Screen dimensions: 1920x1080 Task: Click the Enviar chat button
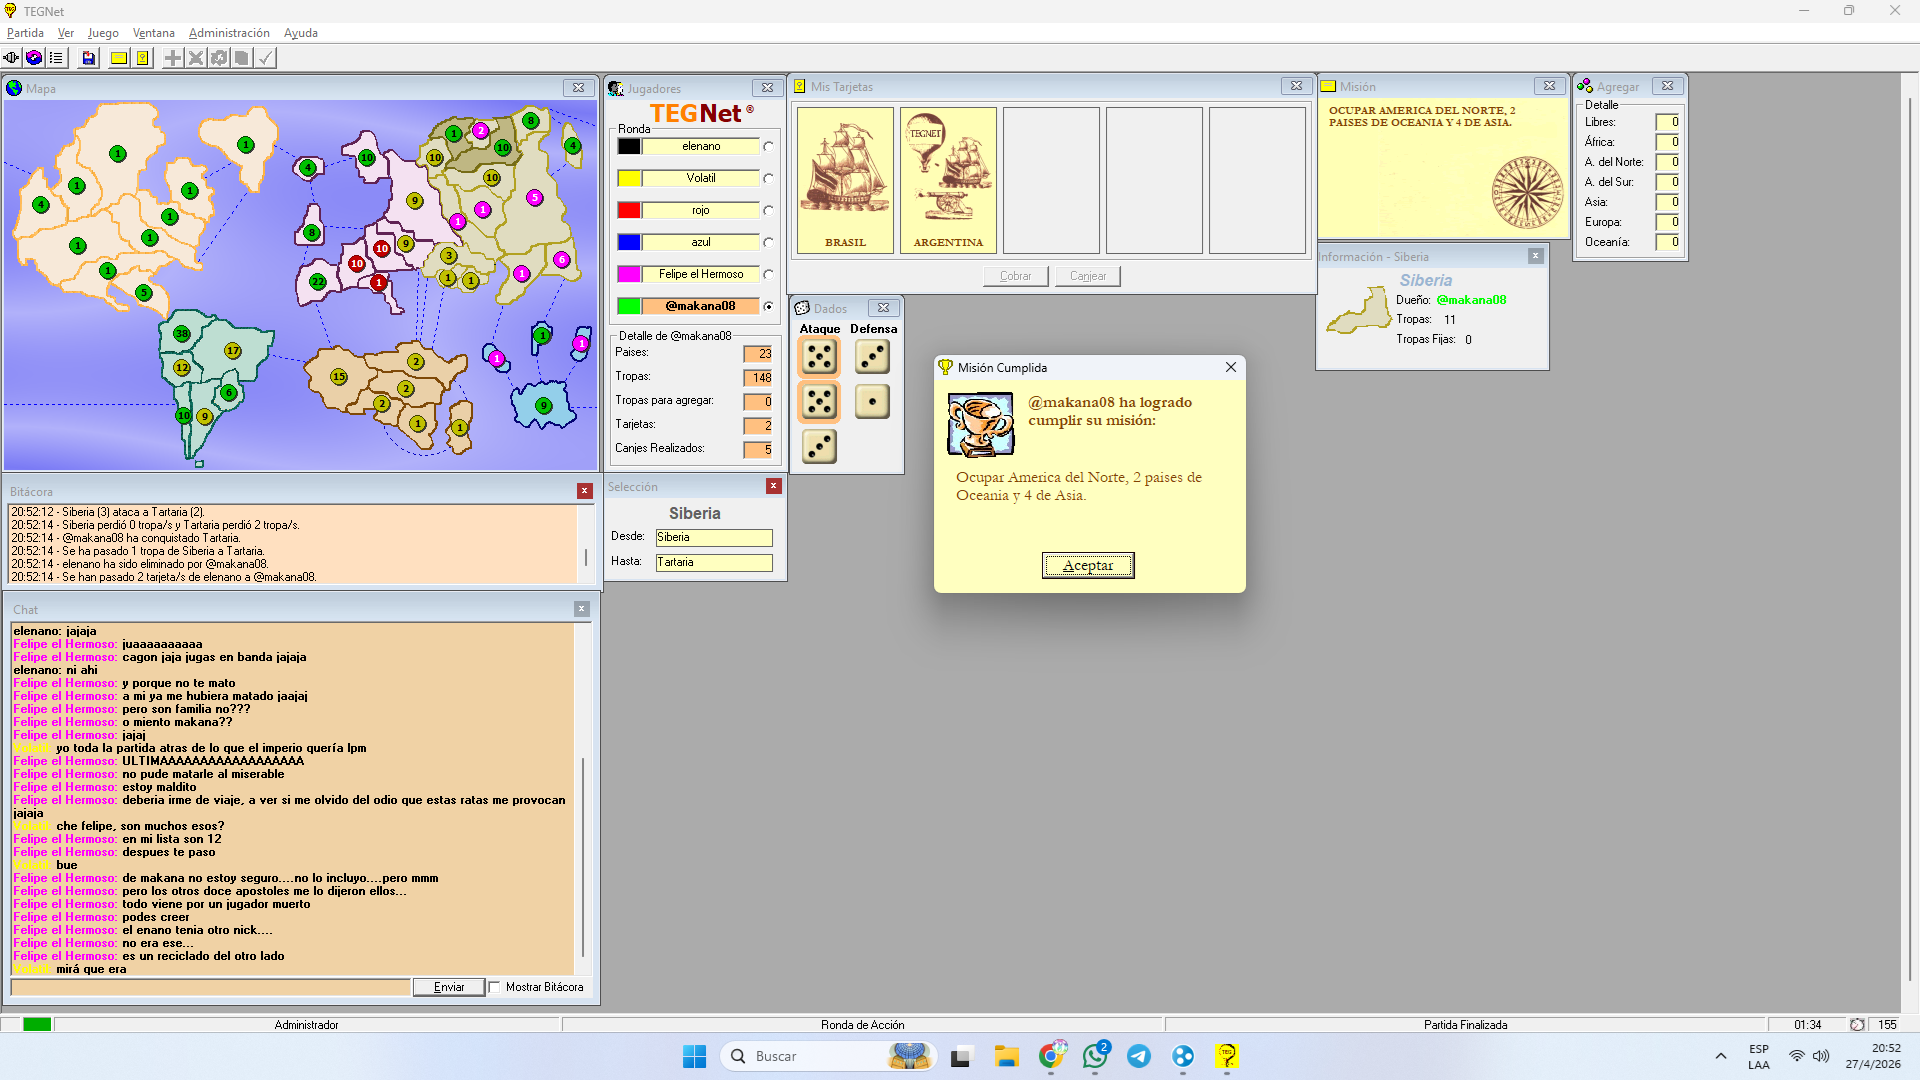pyautogui.click(x=449, y=987)
